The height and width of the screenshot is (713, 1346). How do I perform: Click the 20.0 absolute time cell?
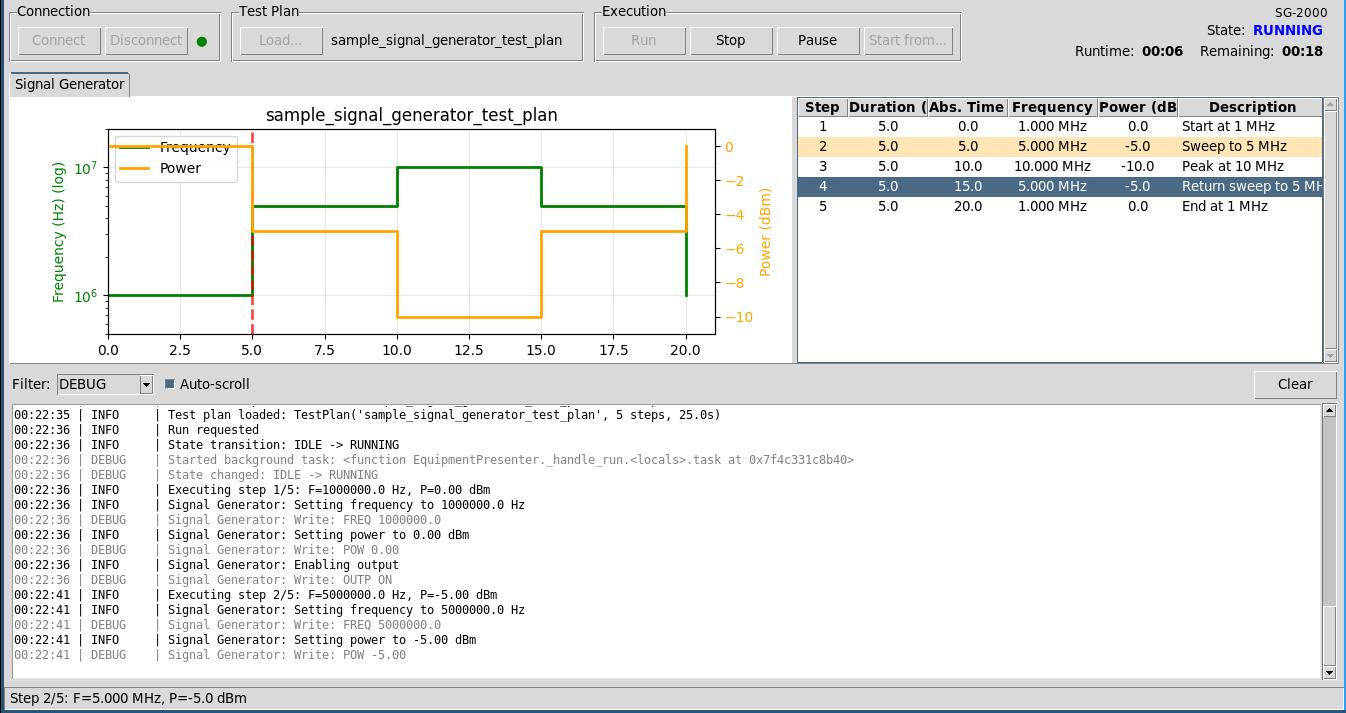click(x=967, y=206)
